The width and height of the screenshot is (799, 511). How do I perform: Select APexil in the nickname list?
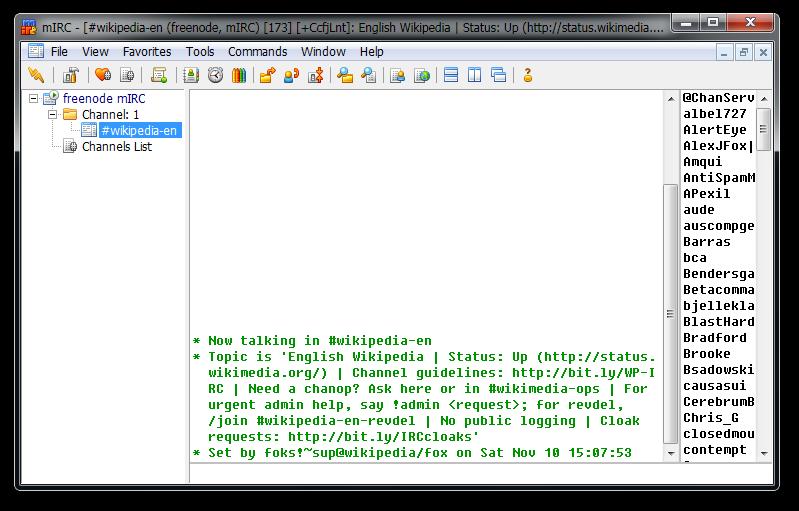(x=706, y=194)
